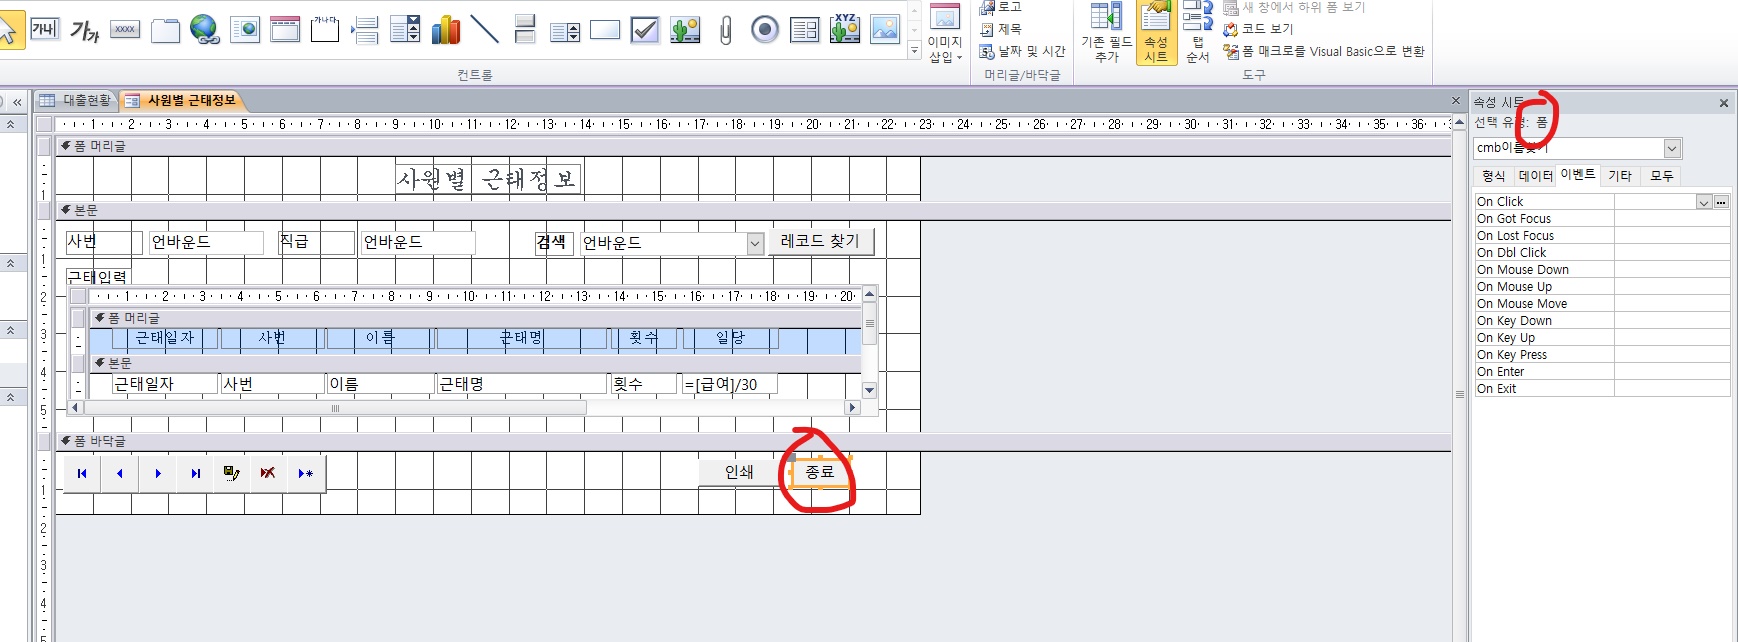Click the subform horizontal scrollbar thumb
Image resolution: width=1738 pixels, height=642 pixels.
[335, 408]
